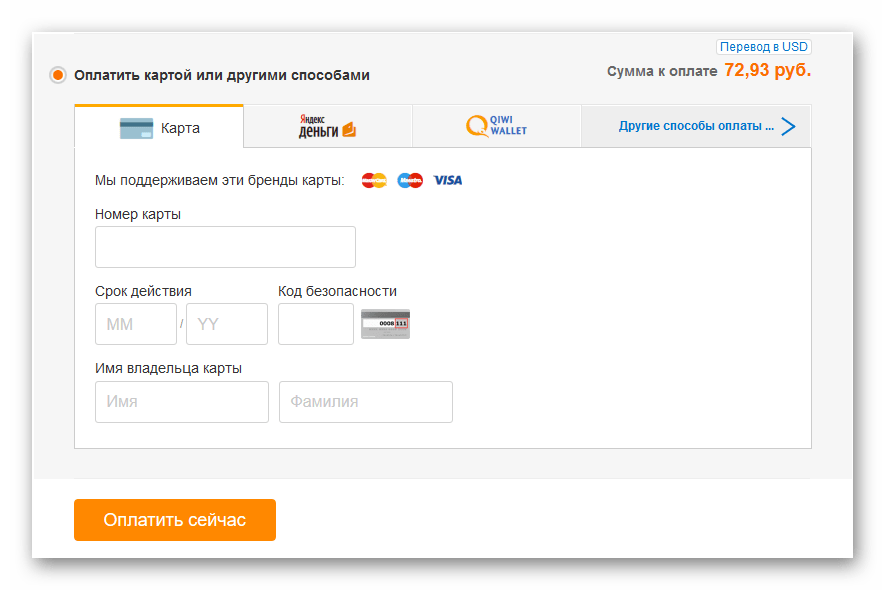
Task: Switch to the Карта tab
Action: 159,127
